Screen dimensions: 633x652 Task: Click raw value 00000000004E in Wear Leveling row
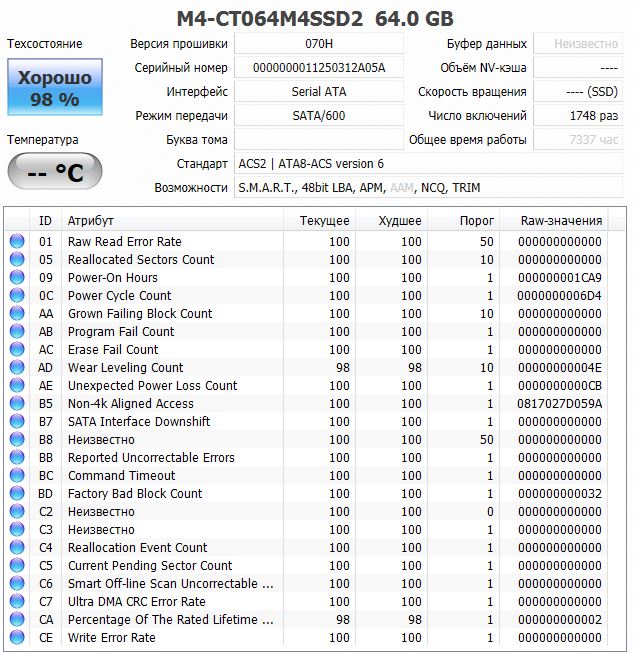click(560, 368)
